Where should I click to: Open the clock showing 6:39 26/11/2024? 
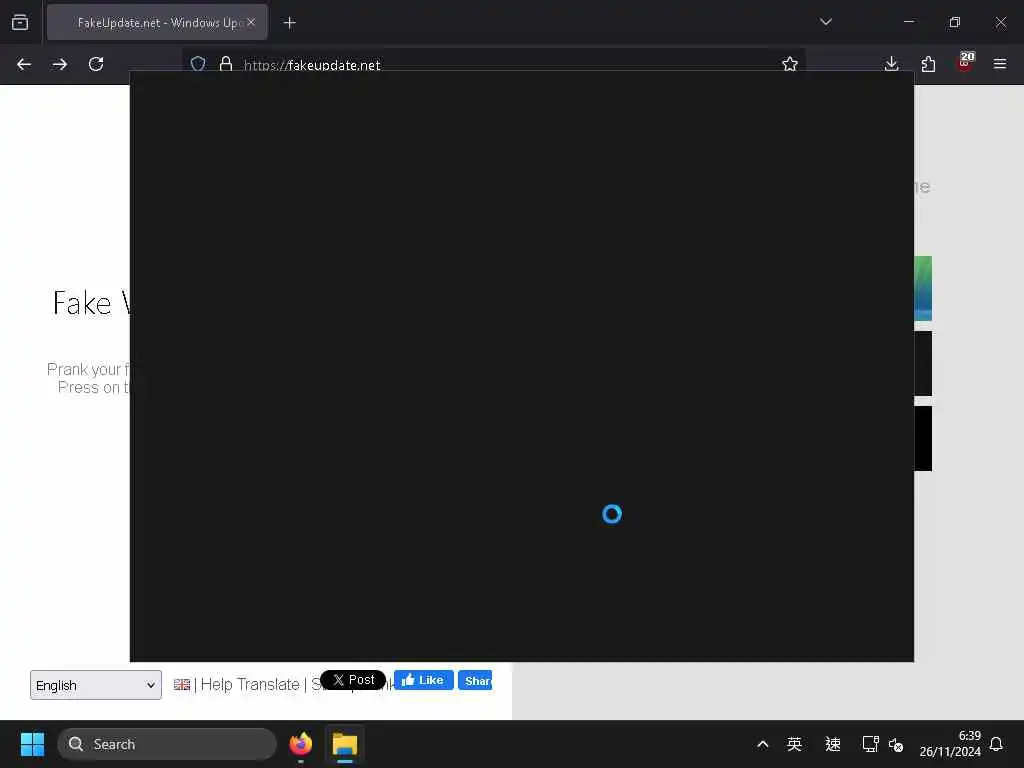950,744
